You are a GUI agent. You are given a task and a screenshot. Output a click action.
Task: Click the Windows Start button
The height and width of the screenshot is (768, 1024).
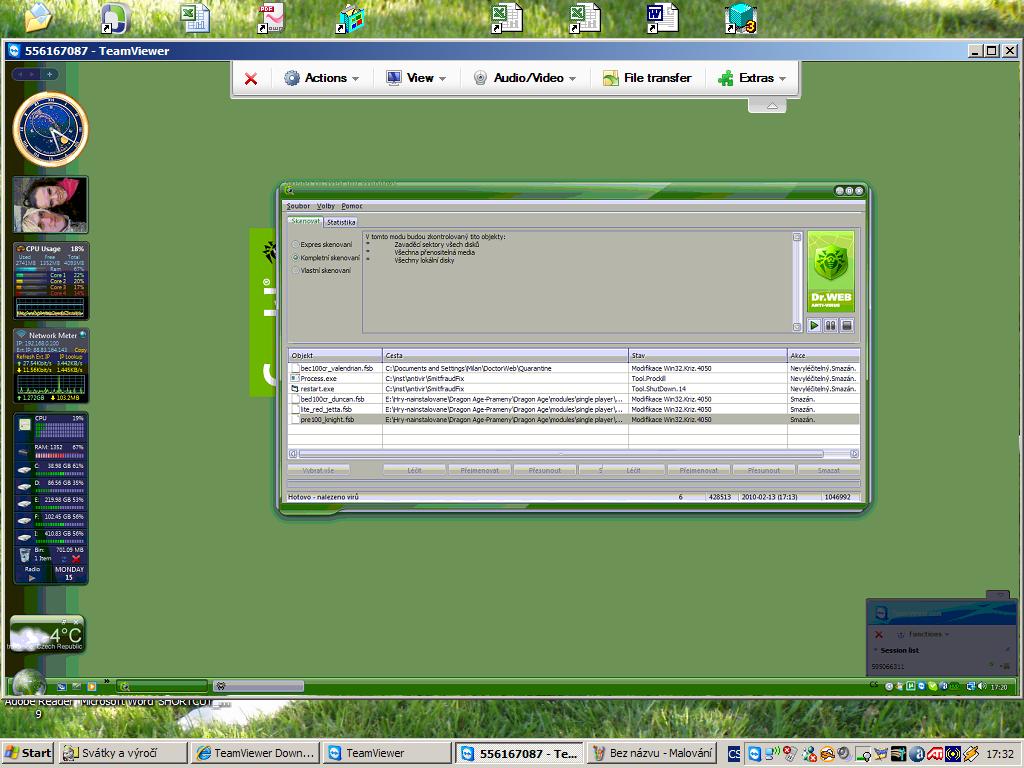28,753
